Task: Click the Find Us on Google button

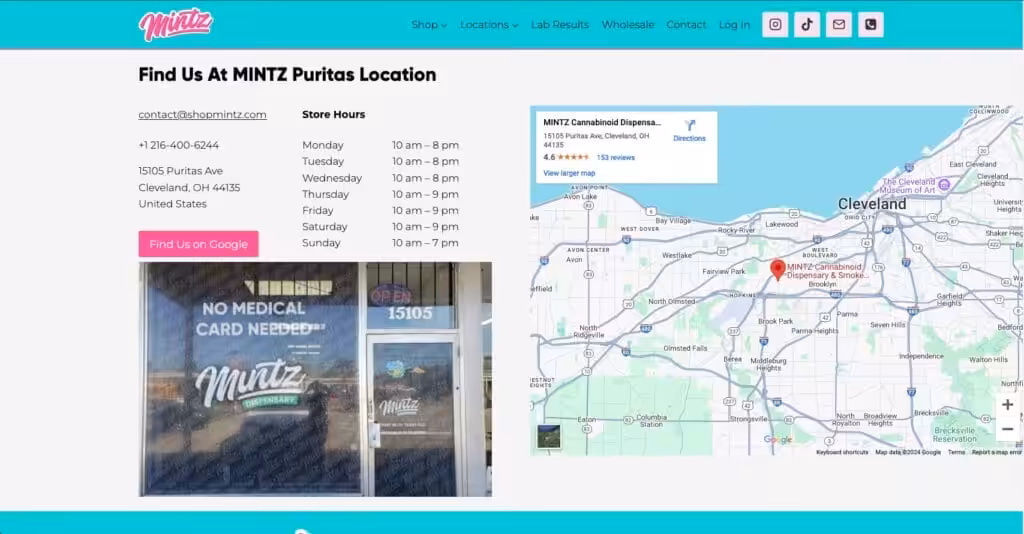Action: [x=199, y=244]
